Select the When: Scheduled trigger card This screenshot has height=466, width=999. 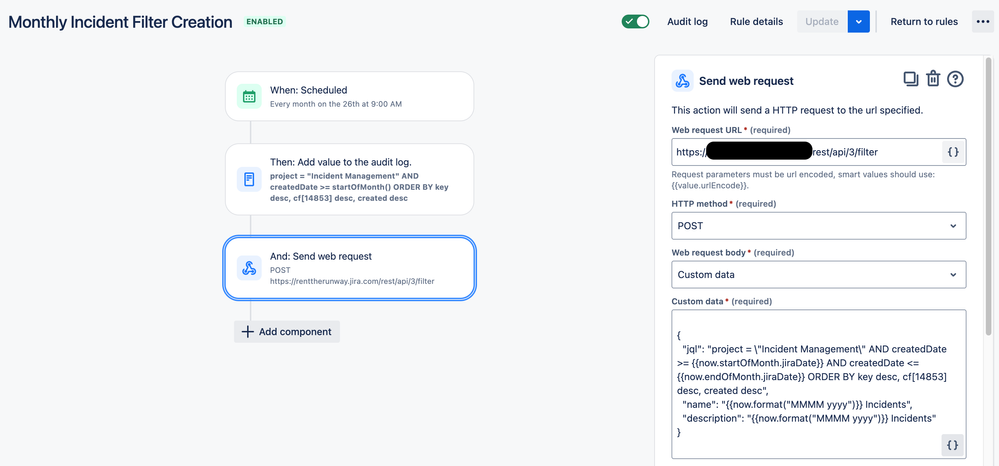(x=349, y=96)
